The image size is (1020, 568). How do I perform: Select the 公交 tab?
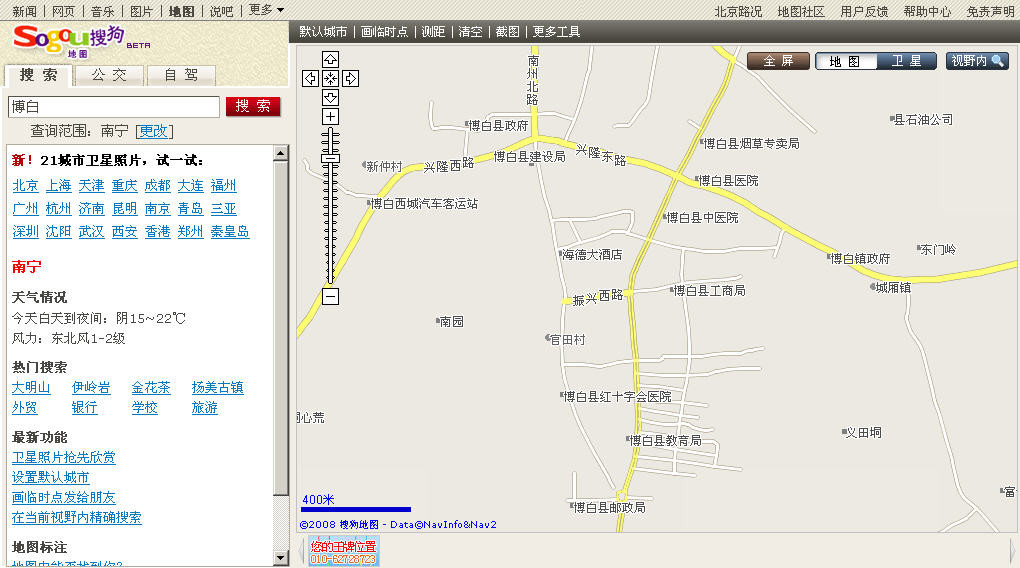109,75
